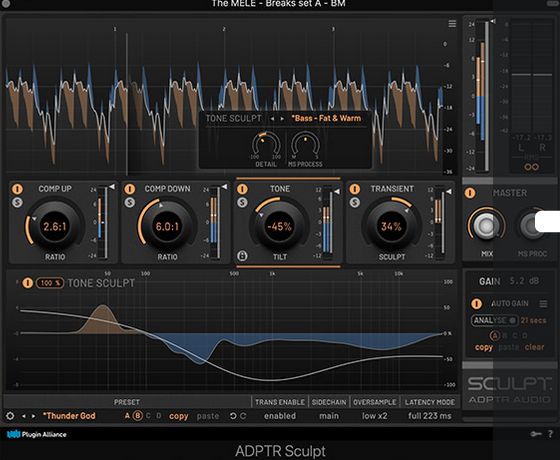Click the undo arrow icon
The image size is (560, 460).
point(233,416)
